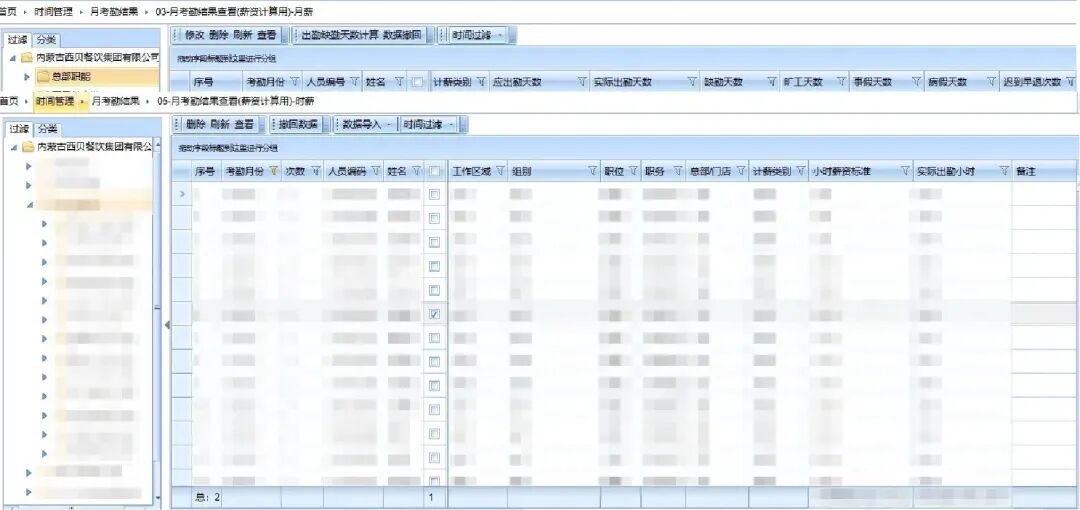Viewport: 1080px width, 510px height.
Task: Tick the checkbox in the row marked with the arrow indicator
Action: pyautogui.click(x=434, y=194)
